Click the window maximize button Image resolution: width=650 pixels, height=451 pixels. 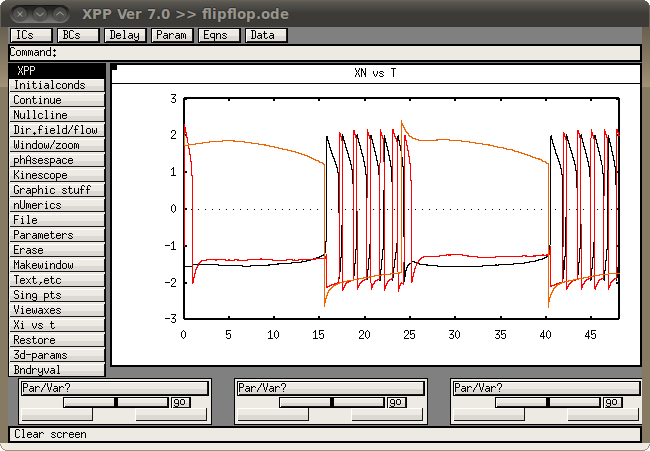pos(60,14)
